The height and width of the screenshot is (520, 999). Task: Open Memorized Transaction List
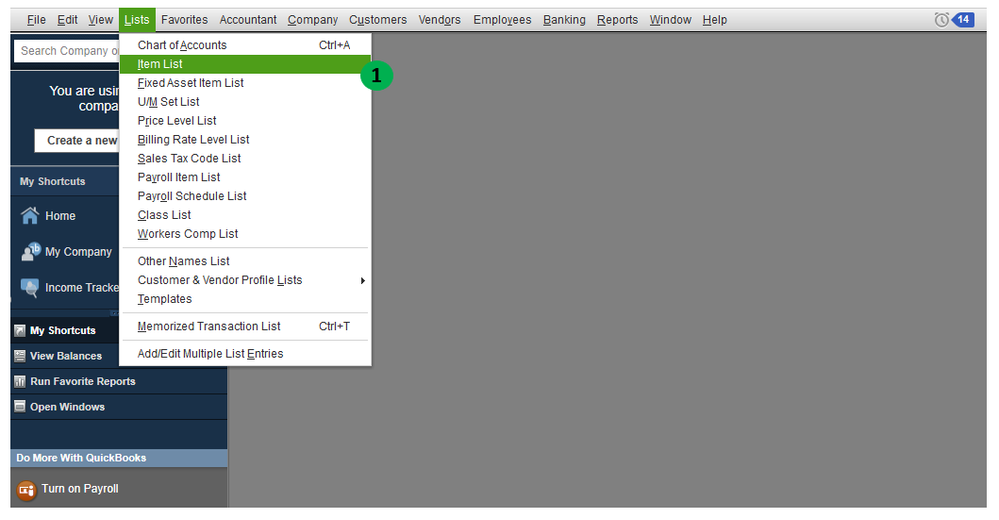(245, 326)
